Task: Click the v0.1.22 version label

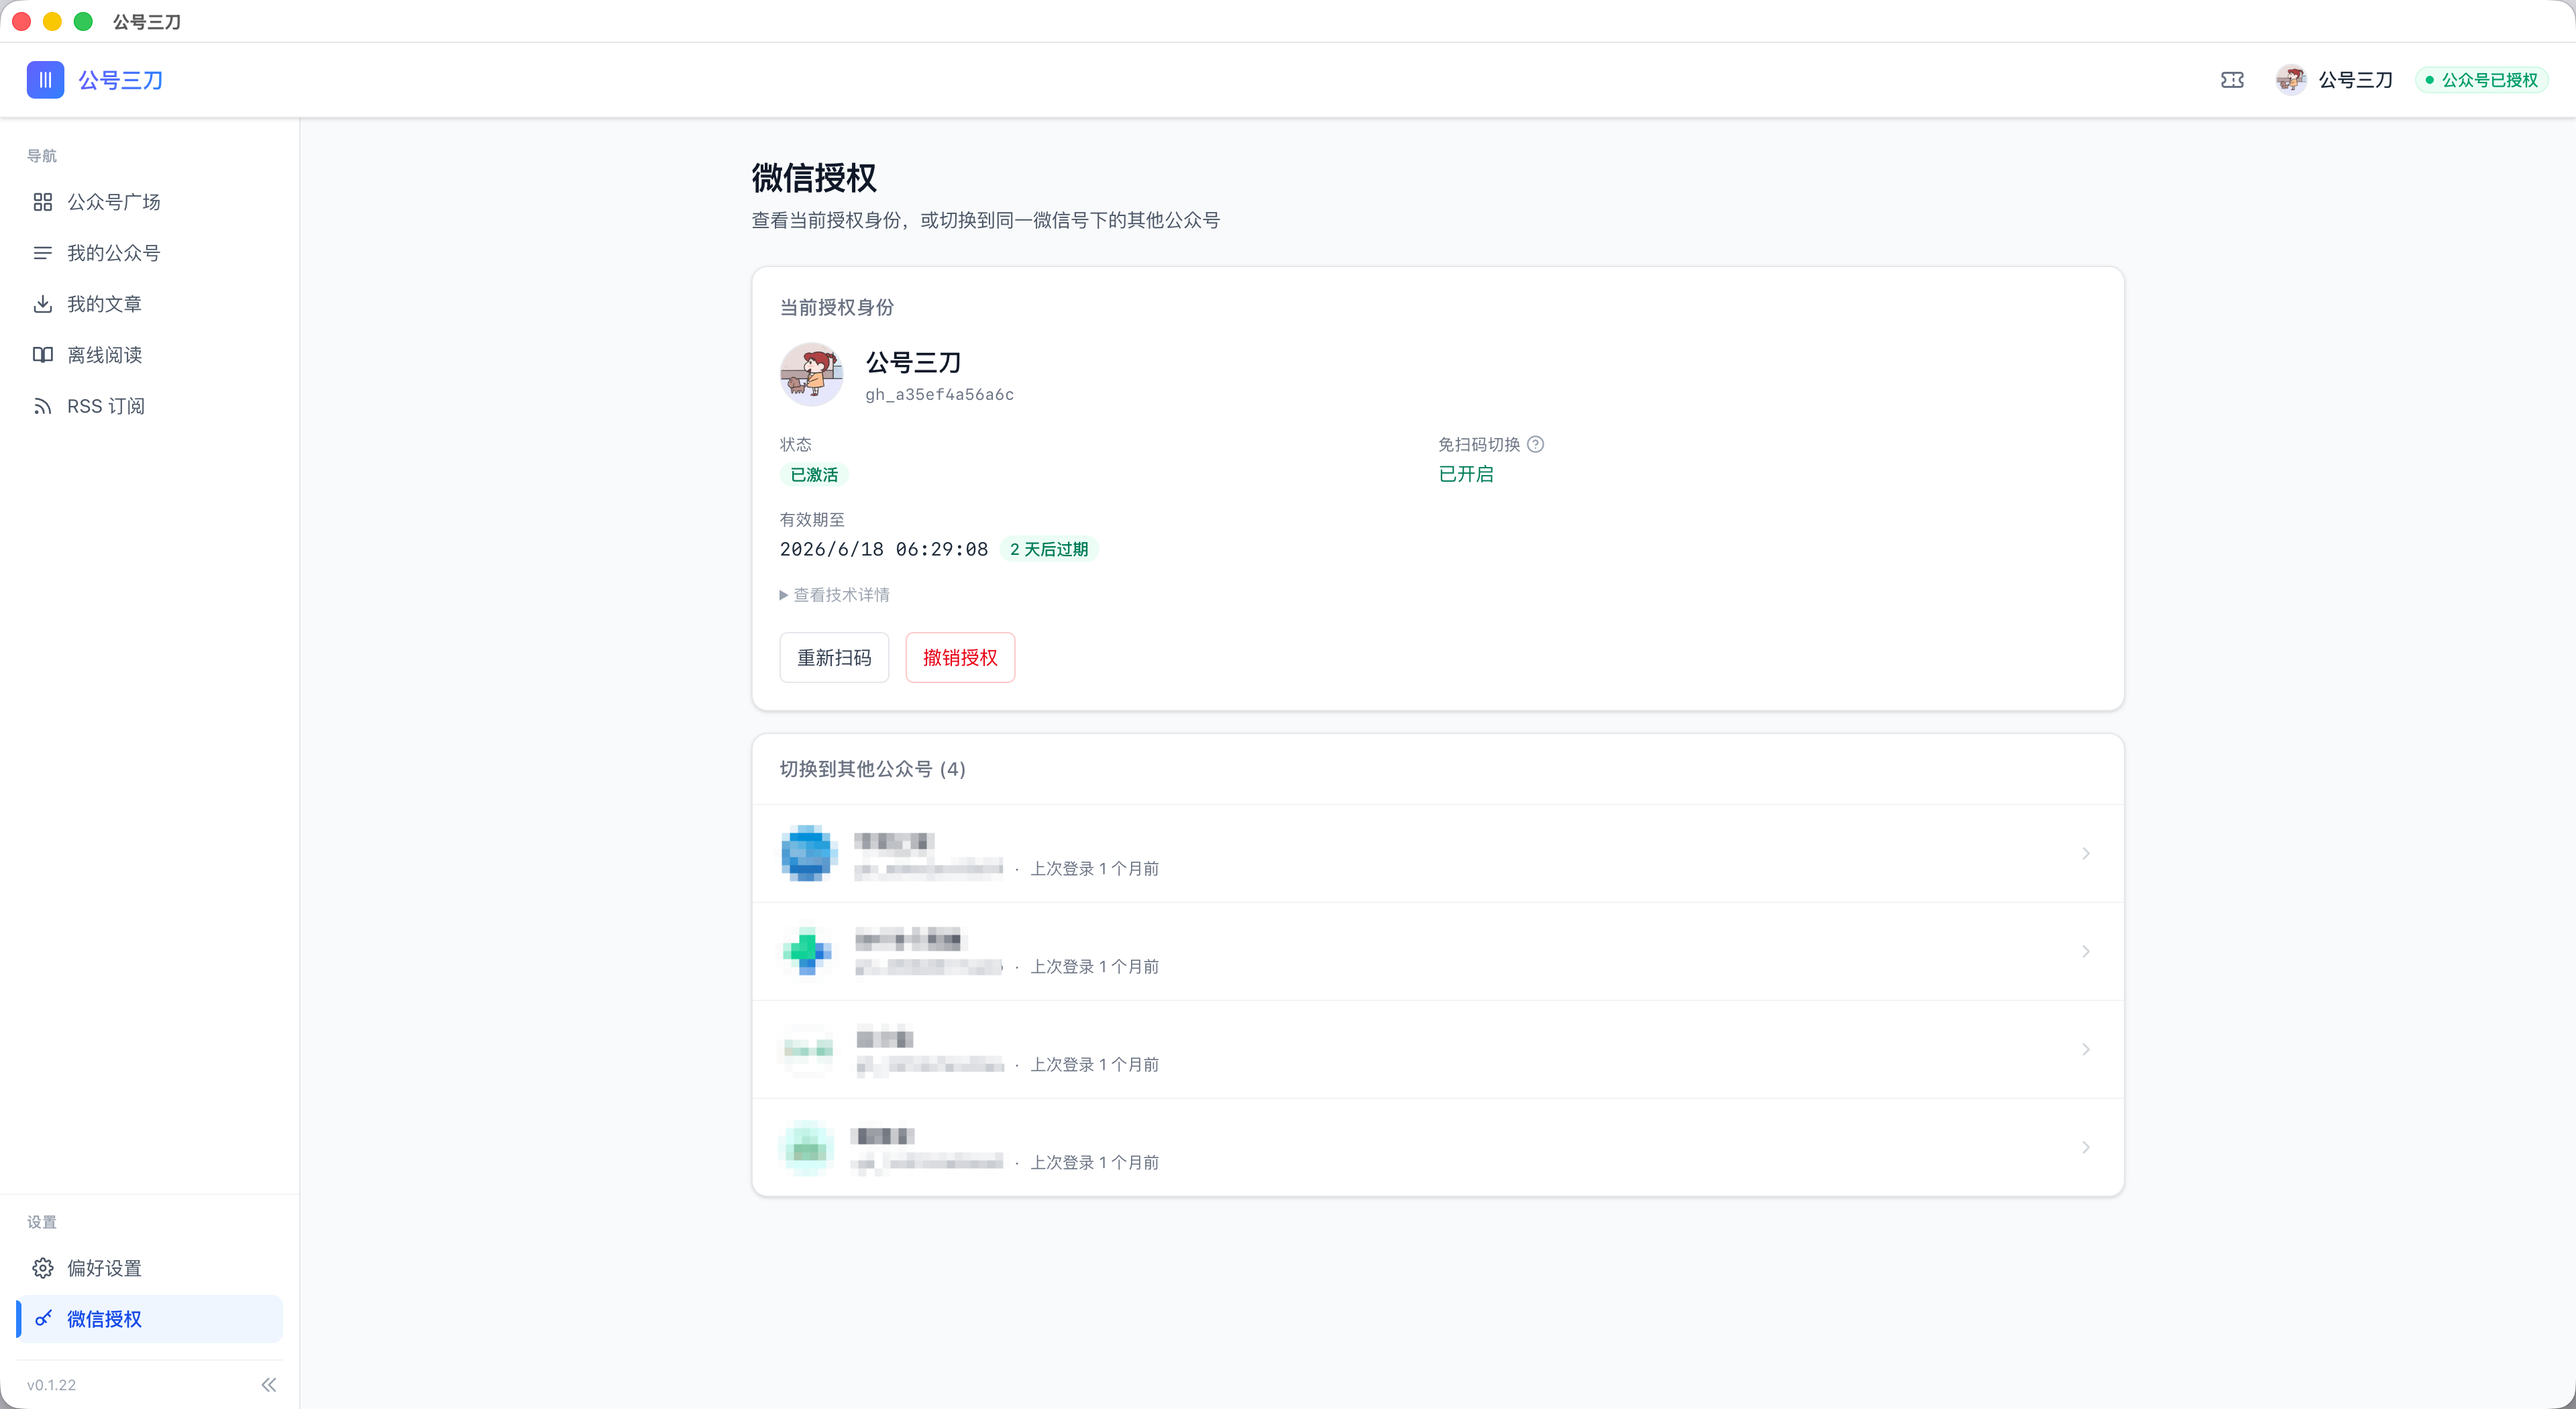Action: point(51,1385)
